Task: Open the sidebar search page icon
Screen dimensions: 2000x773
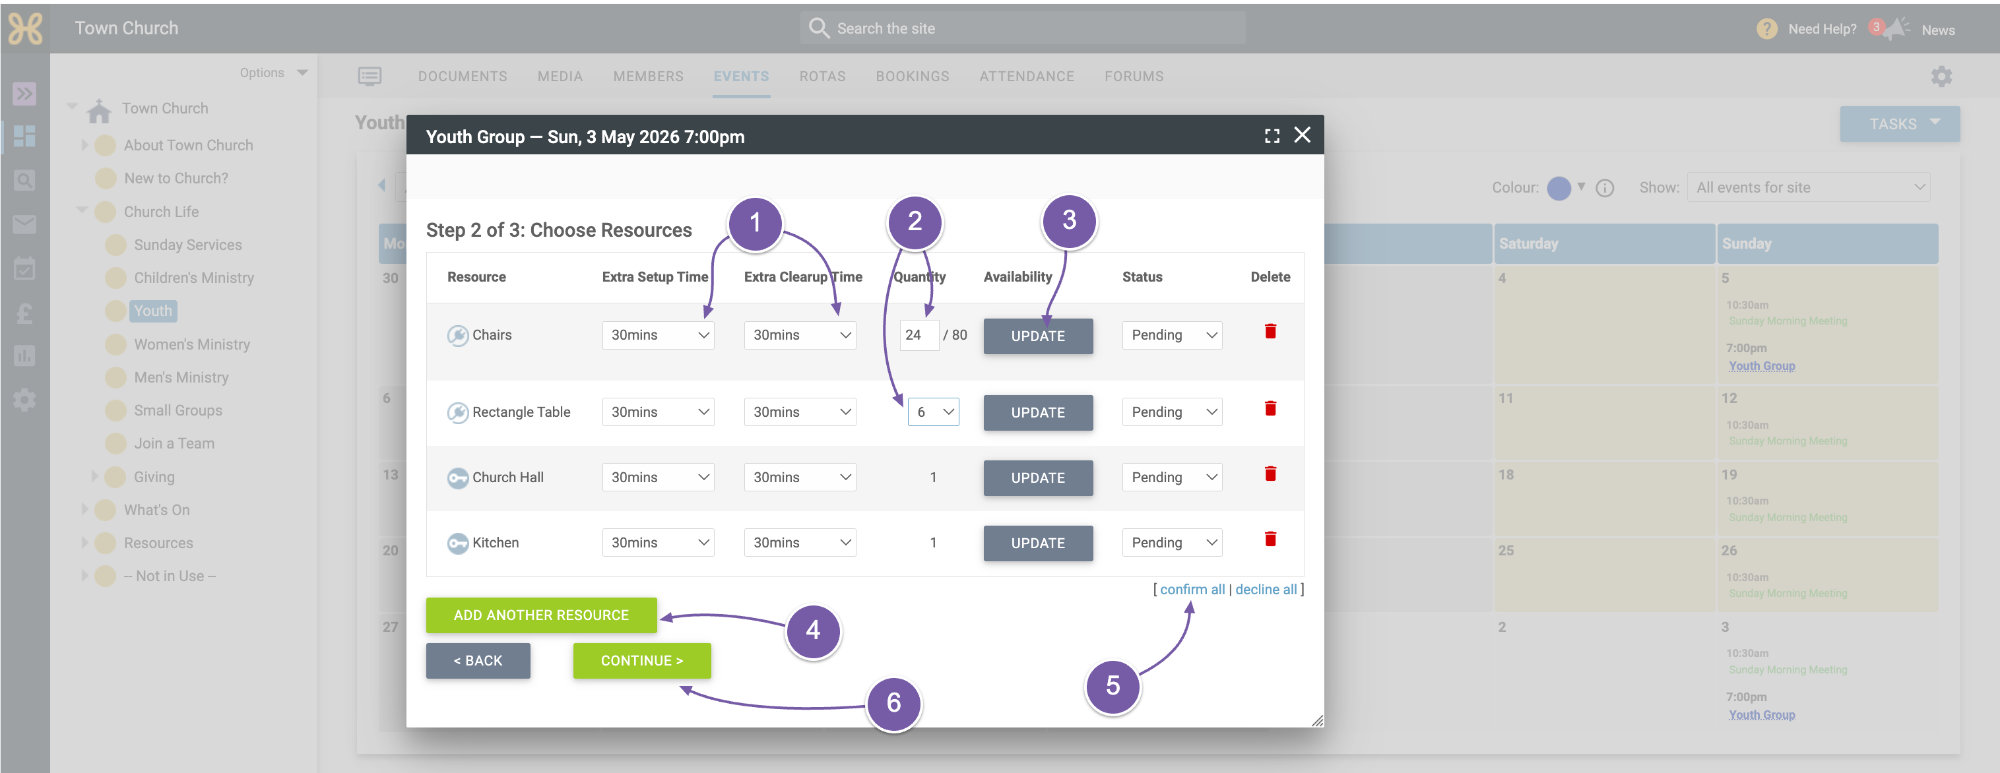Action: [24, 180]
